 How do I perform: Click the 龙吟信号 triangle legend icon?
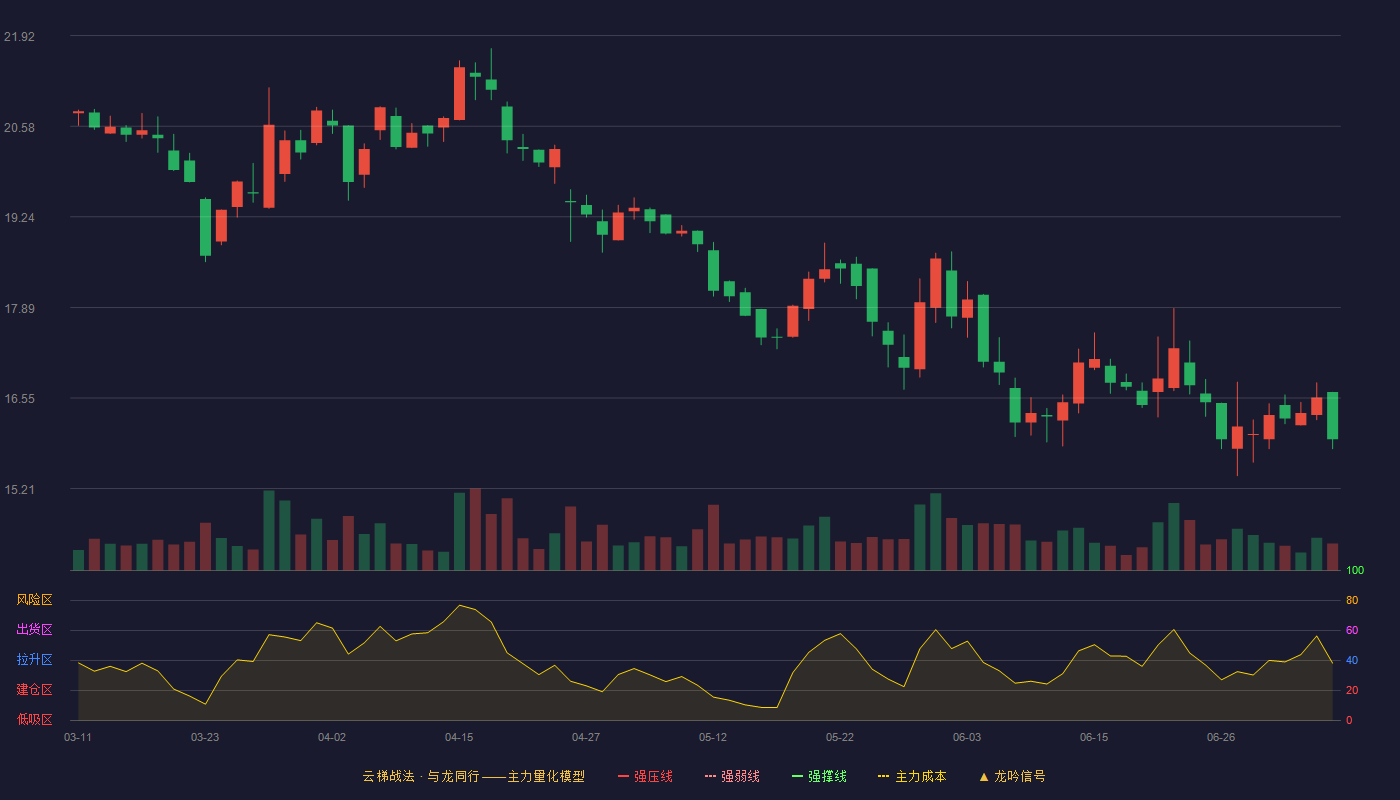tap(983, 776)
